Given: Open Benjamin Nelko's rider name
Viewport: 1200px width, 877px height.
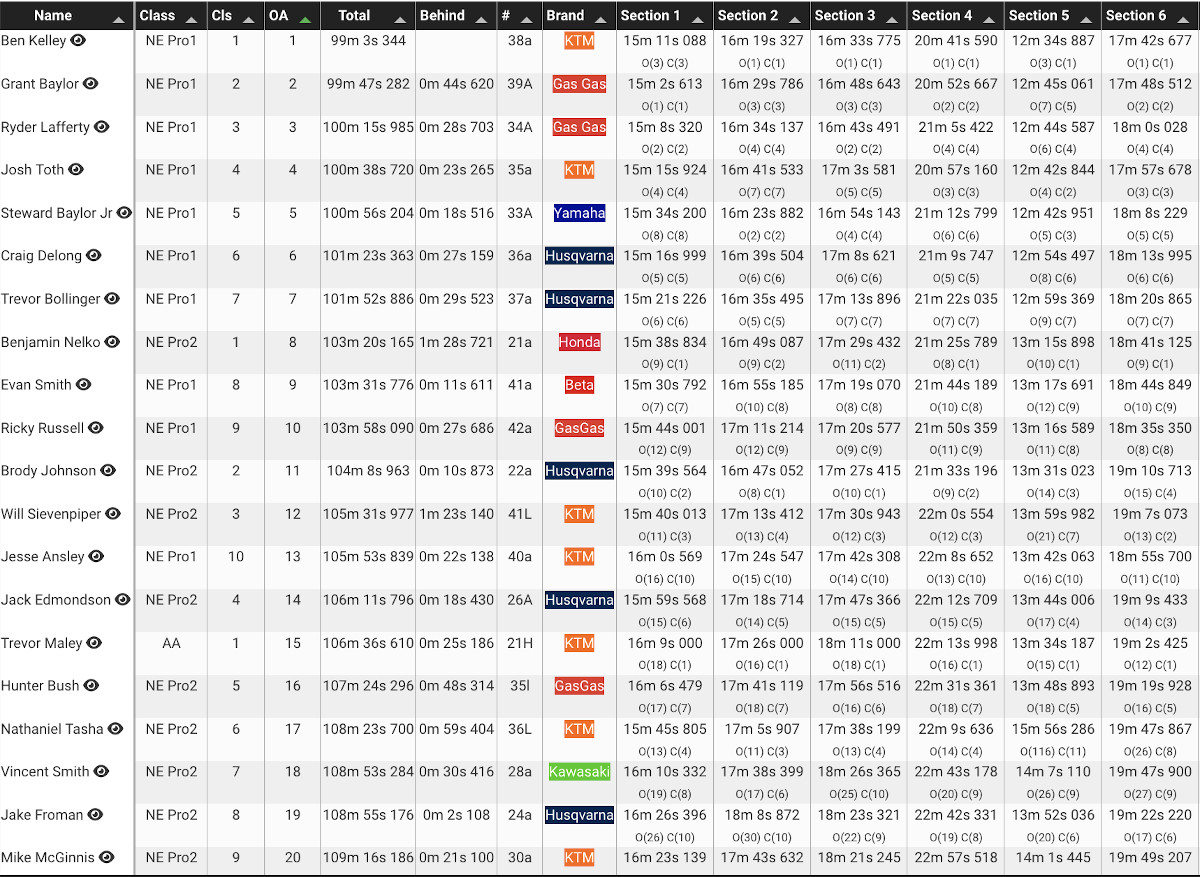Looking at the screenshot, I should [x=51, y=342].
